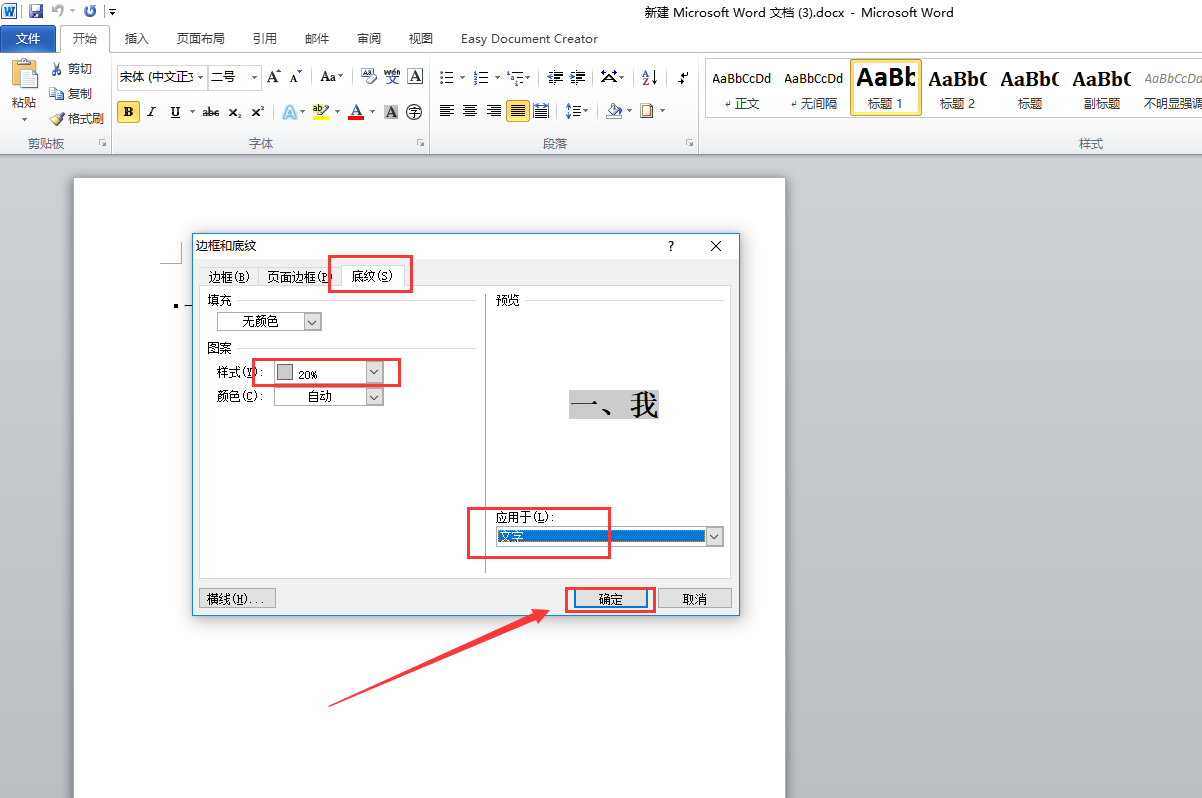
Task: Click the Bullets list icon
Action: [447, 77]
